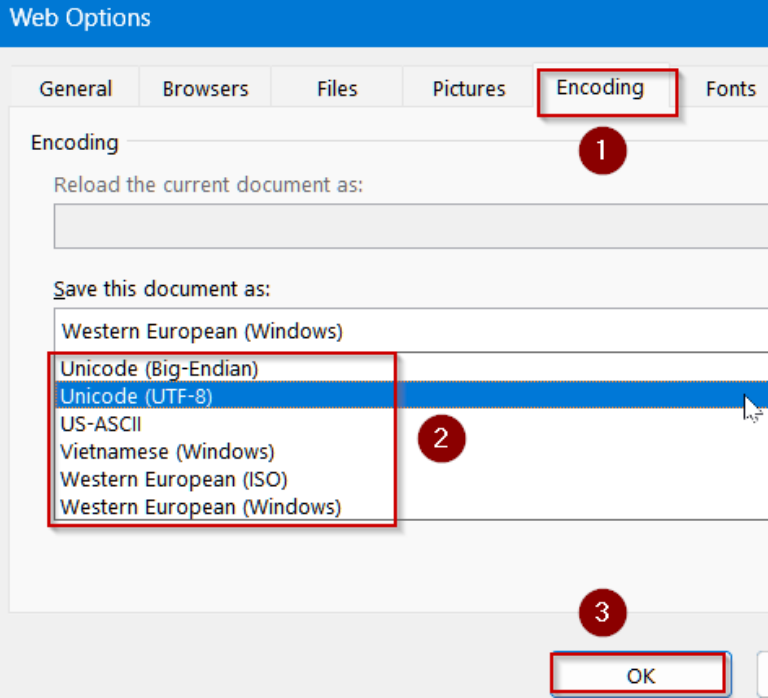This screenshot has width=768, height=698.
Task: Go to the Files tab
Action: (x=337, y=89)
